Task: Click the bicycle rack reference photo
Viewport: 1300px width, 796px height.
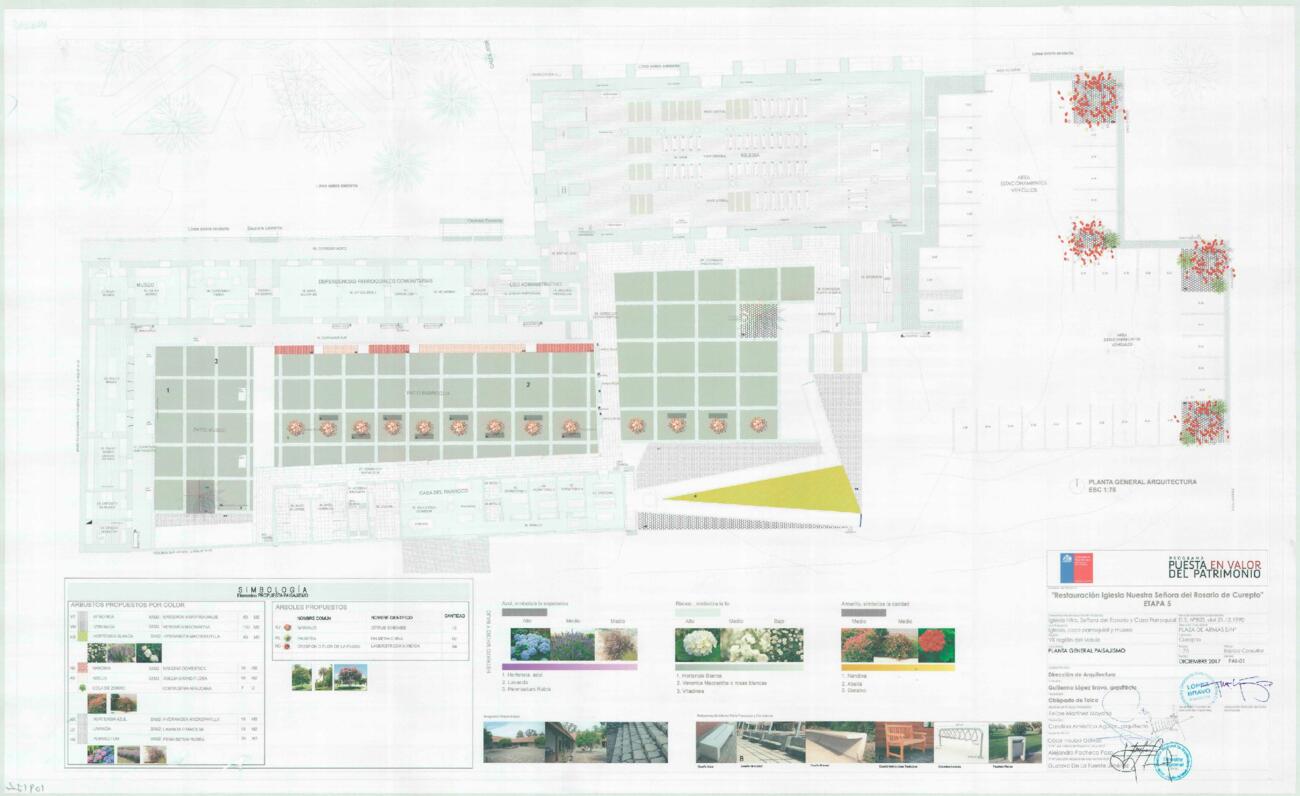Action: point(960,742)
